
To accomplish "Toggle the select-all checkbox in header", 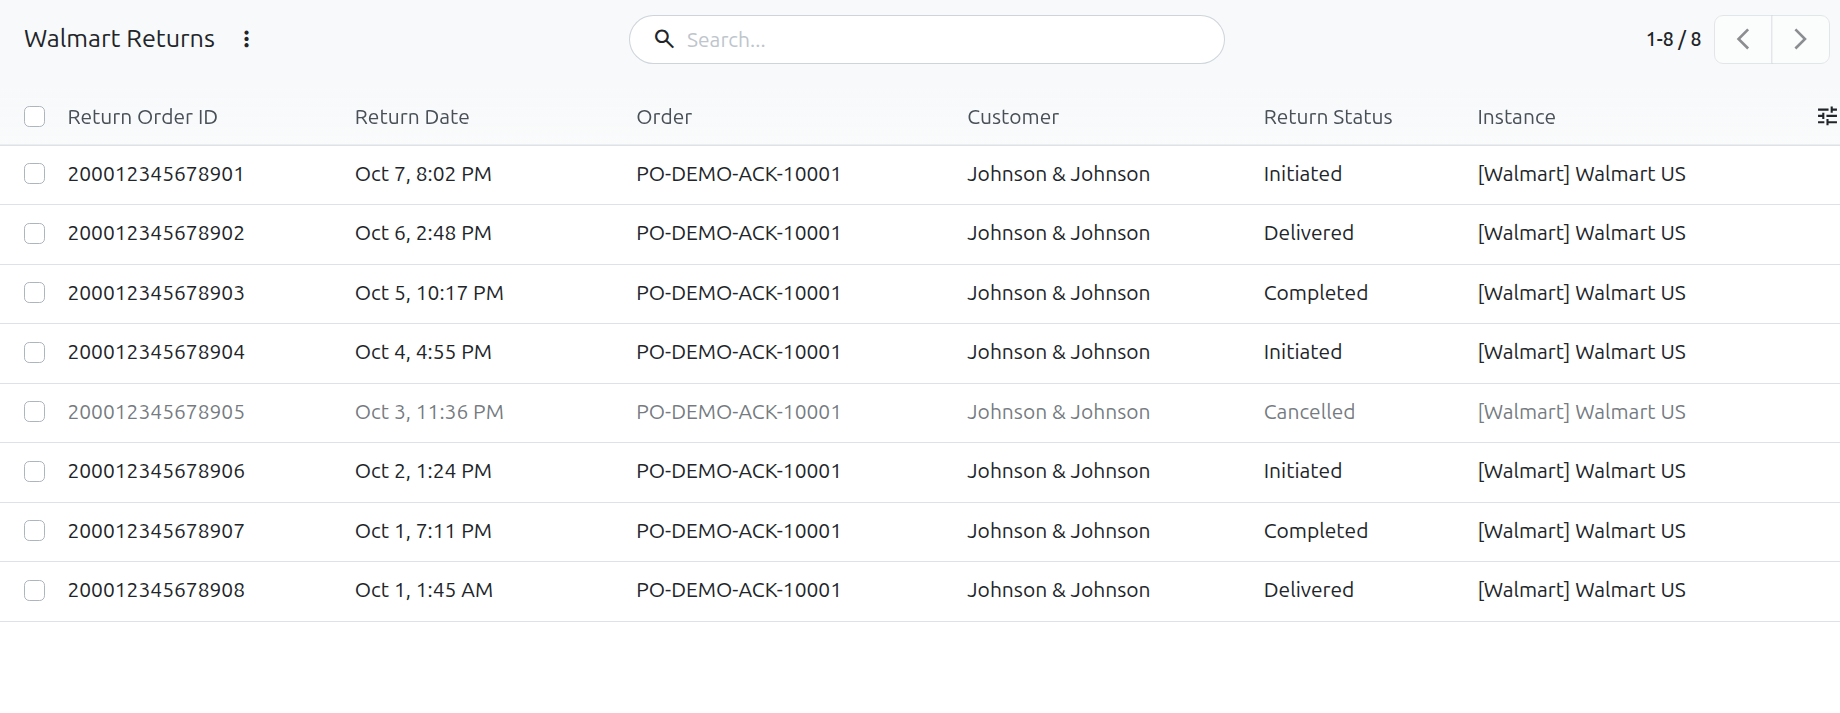I will pyautogui.click(x=35, y=117).
